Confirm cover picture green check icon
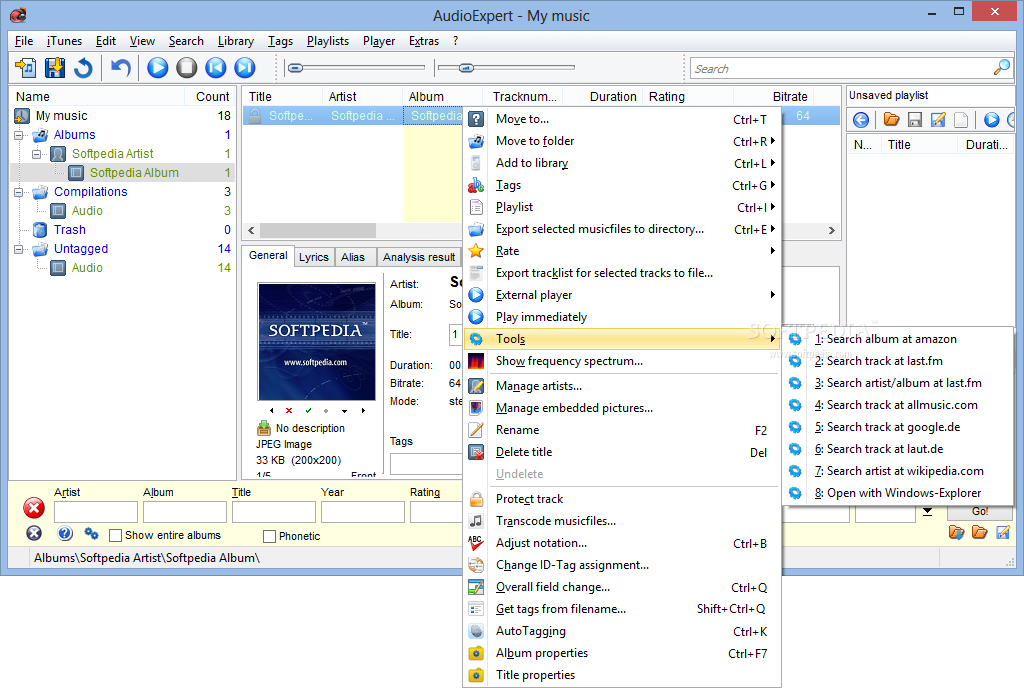The width and height of the screenshot is (1024, 688). (308, 411)
